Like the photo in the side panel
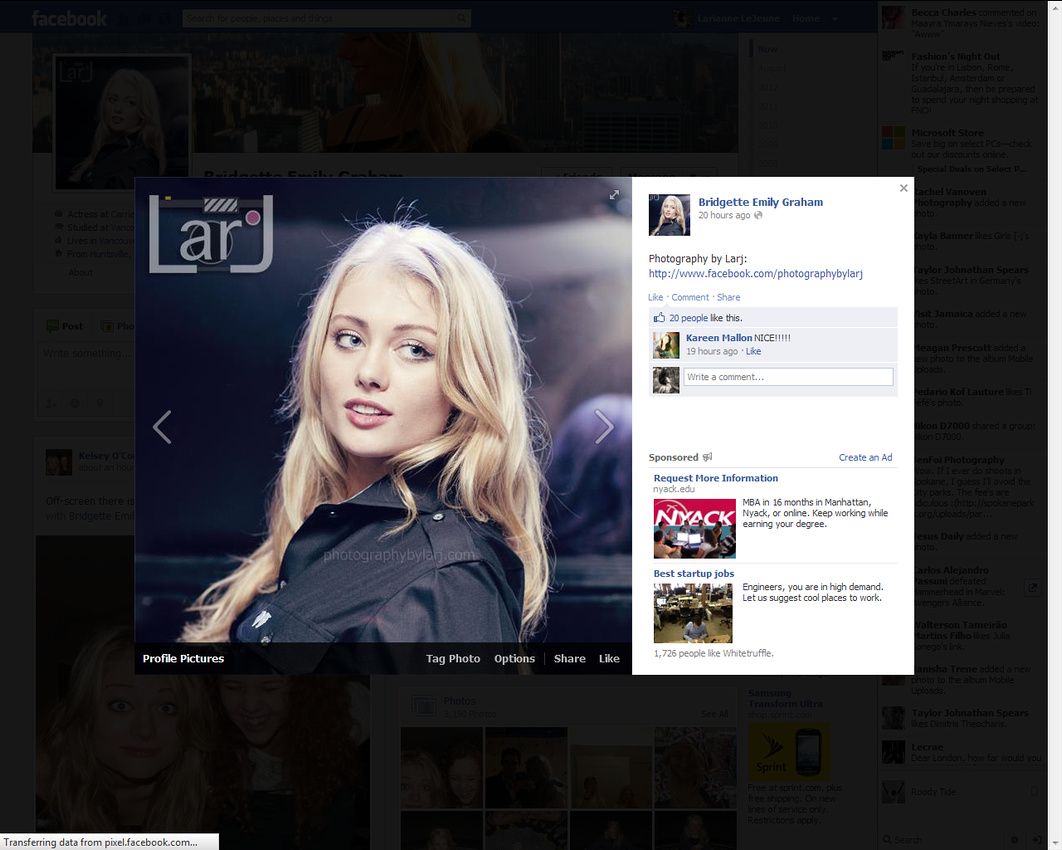The width and height of the screenshot is (1062, 850). 655,297
